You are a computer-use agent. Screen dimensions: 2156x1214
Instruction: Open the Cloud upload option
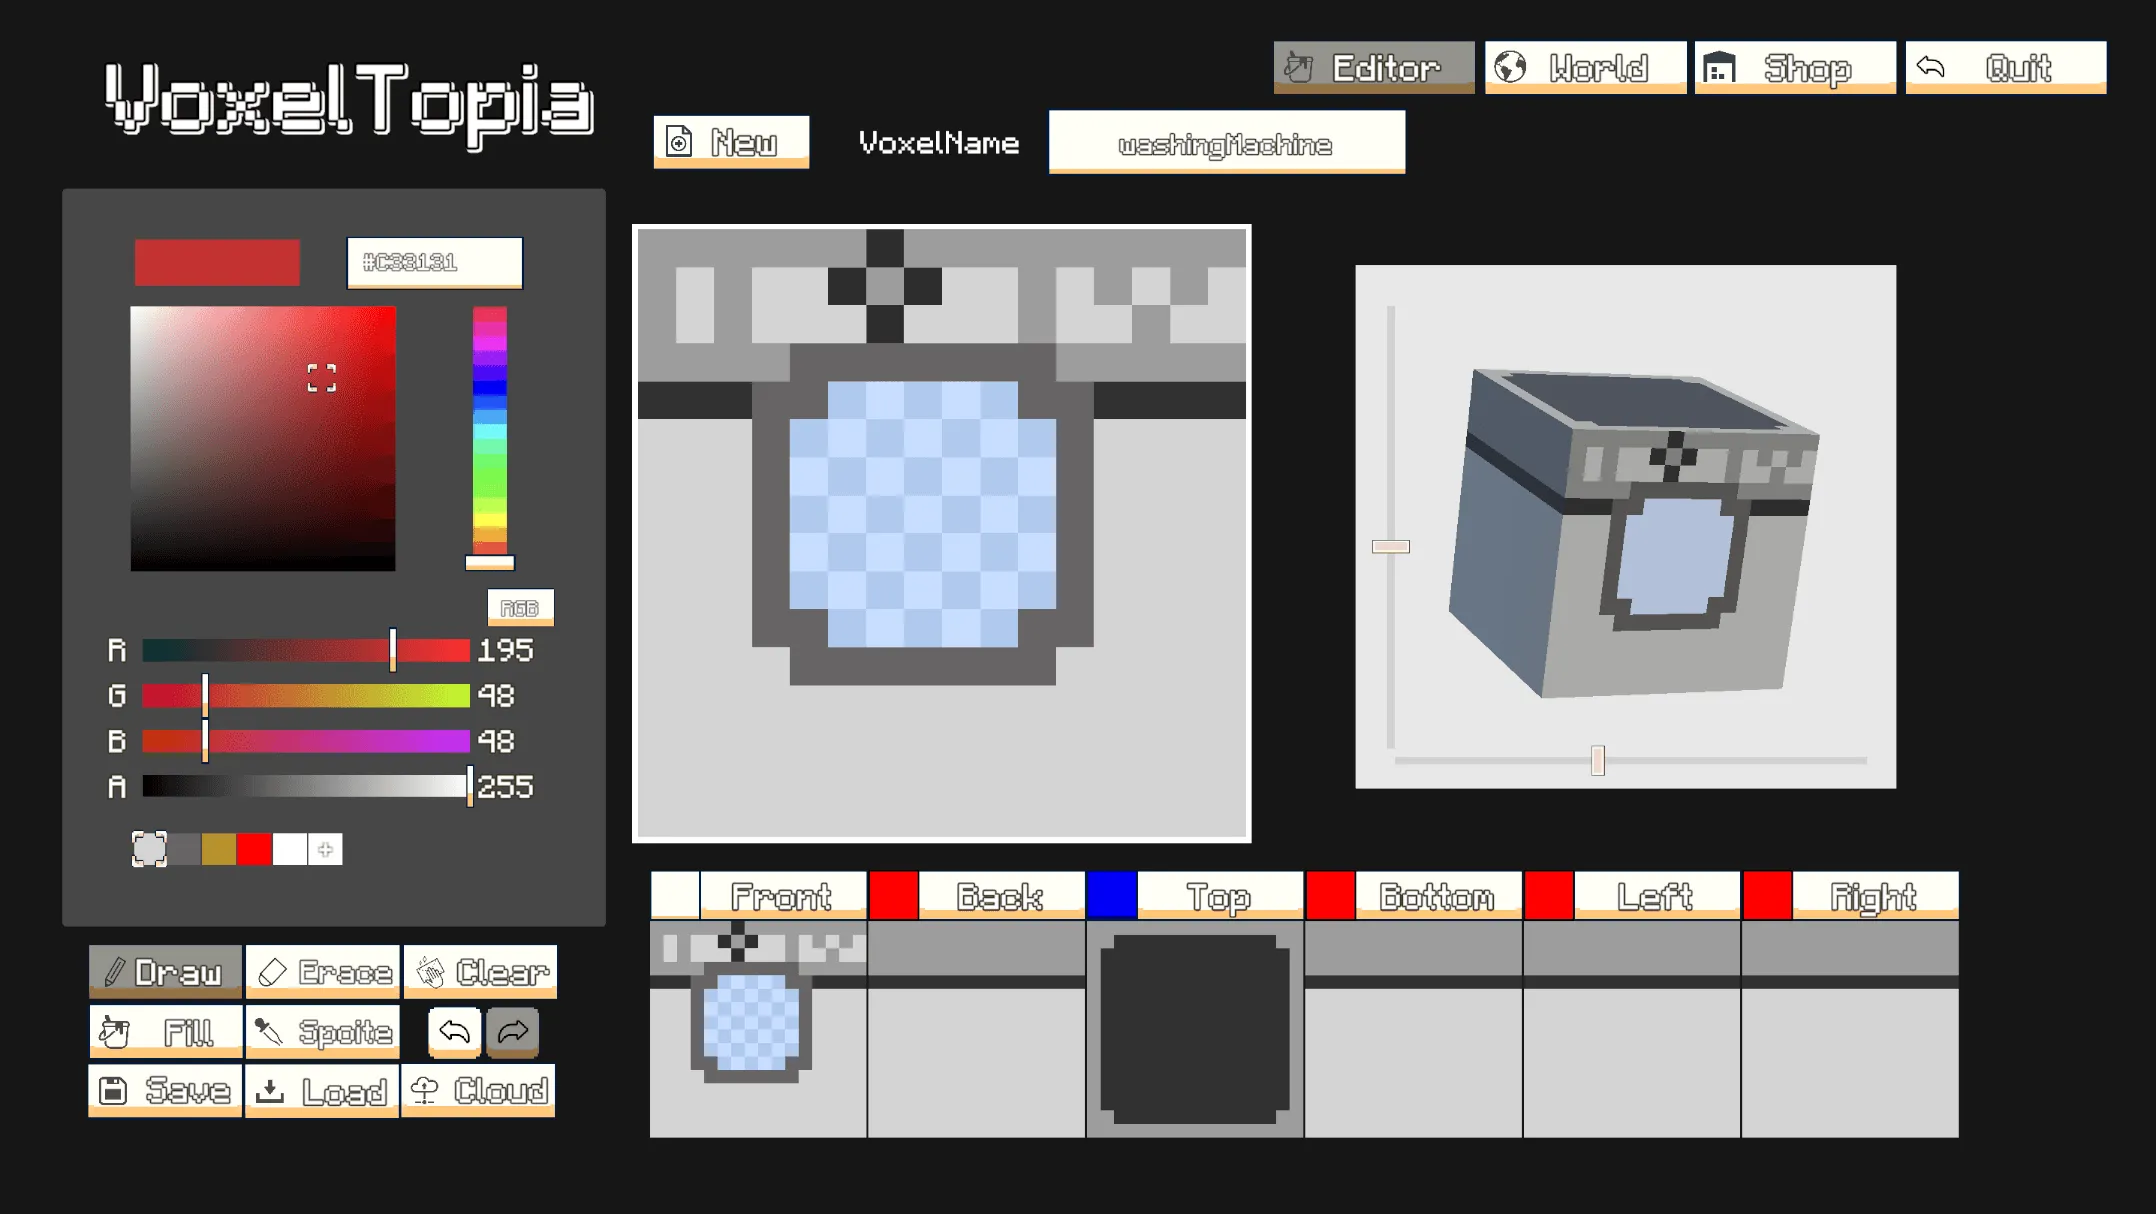coord(478,1090)
